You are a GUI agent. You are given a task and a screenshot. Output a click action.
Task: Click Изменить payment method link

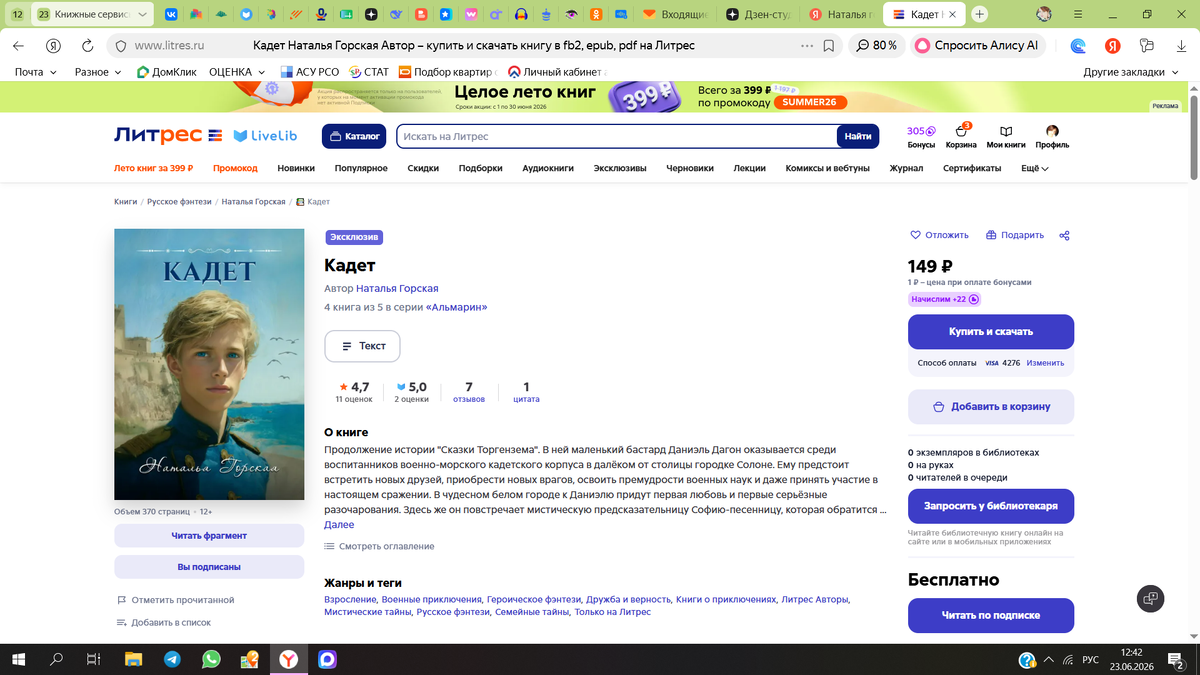point(1045,363)
